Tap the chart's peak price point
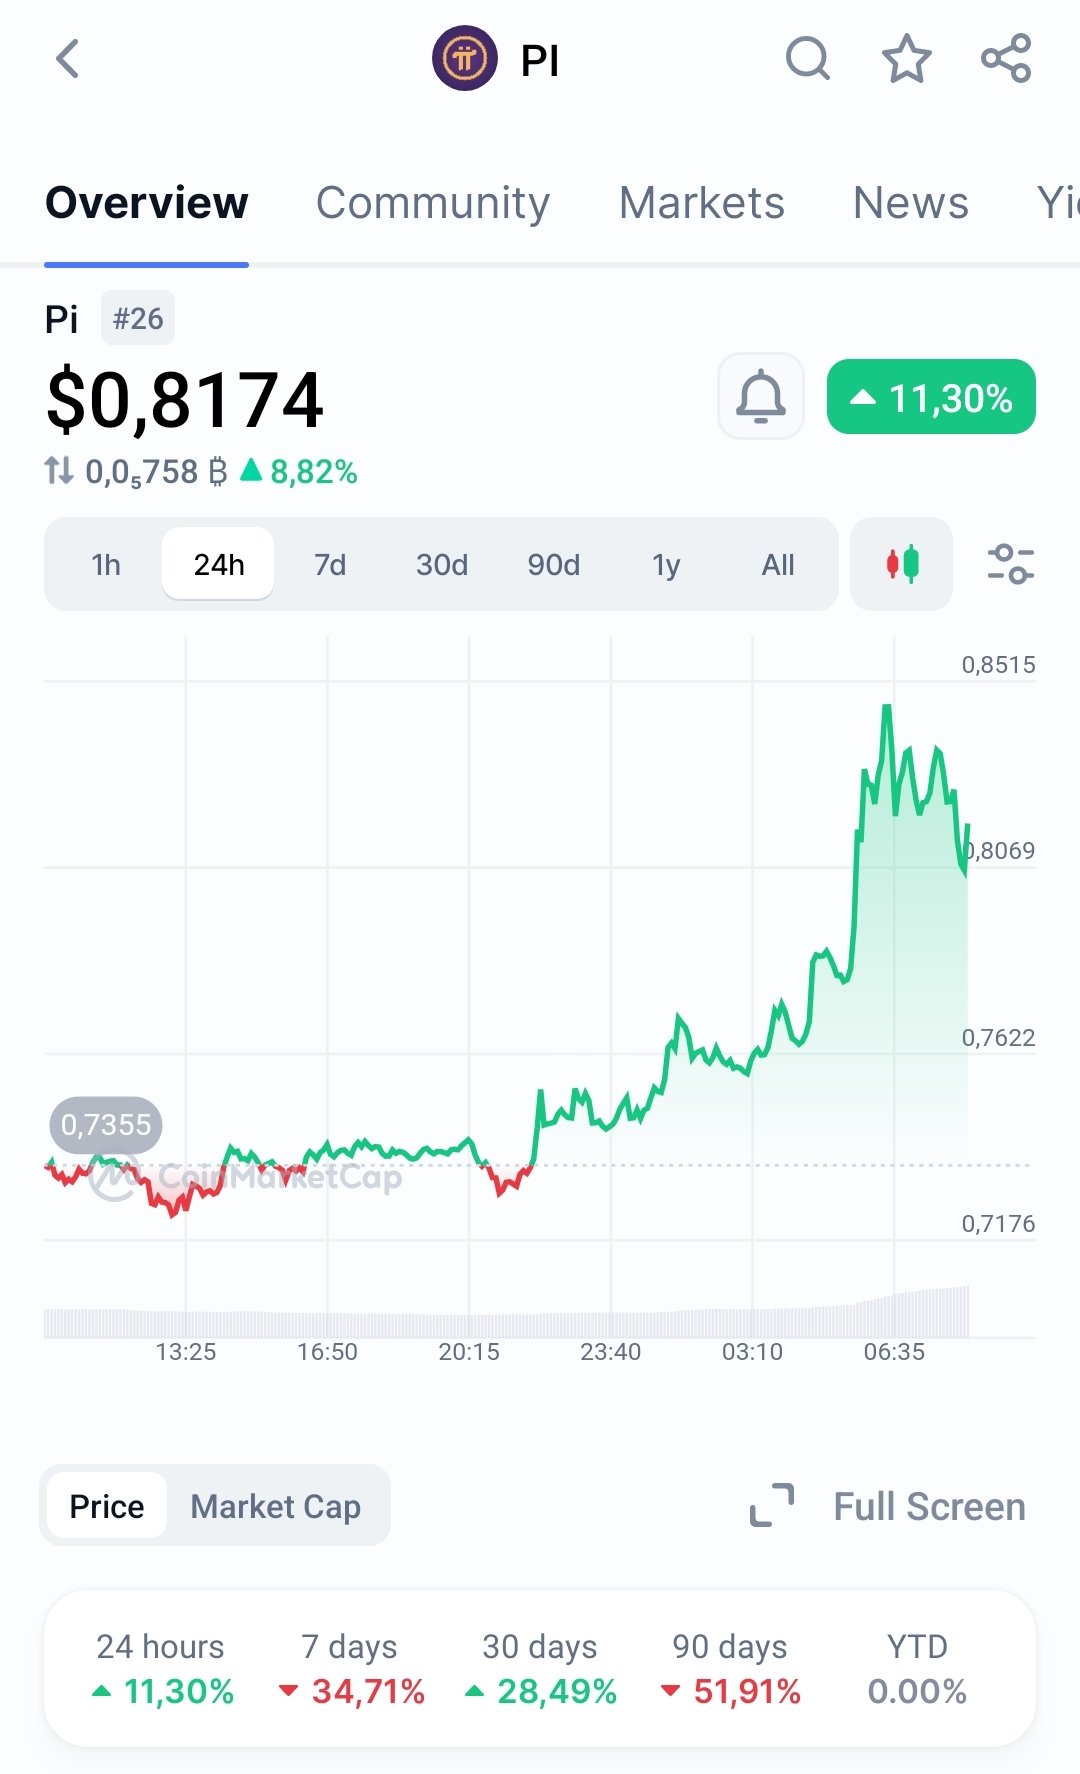Viewport: 1080px width, 1774px height. coord(887,708)
